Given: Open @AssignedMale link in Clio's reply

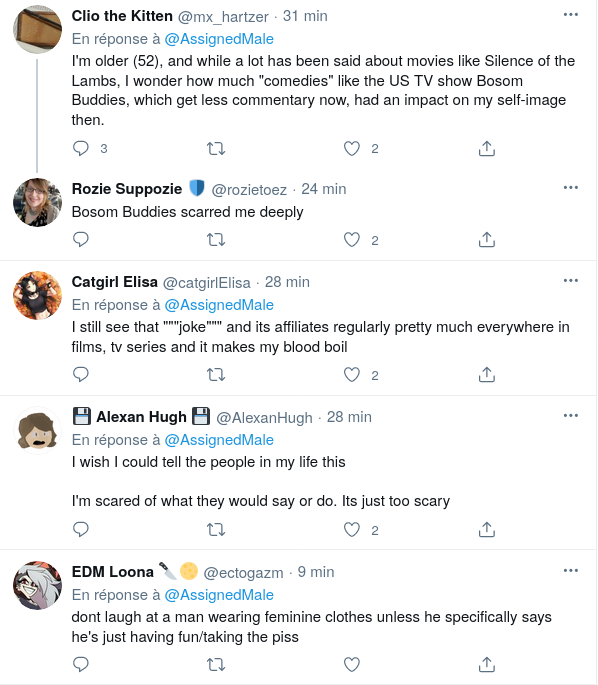Looking at the screenshot, I should [x=219, y=39].
